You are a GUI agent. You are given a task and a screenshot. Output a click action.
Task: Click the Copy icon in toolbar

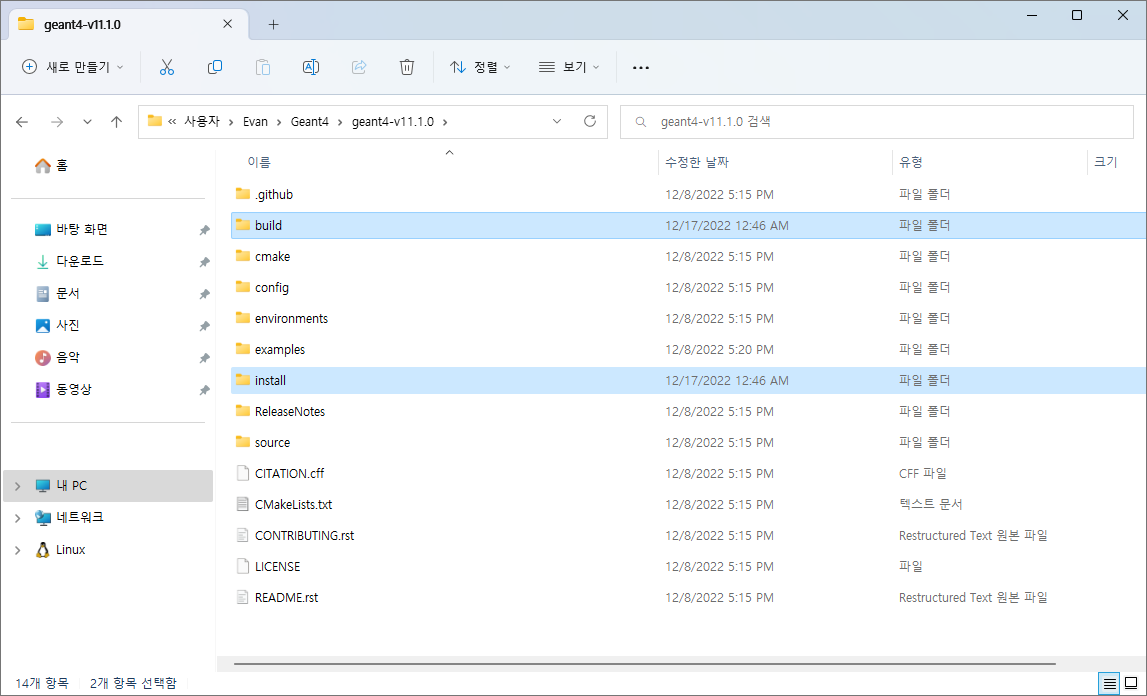pyautogui.click(x=215, y=67)
